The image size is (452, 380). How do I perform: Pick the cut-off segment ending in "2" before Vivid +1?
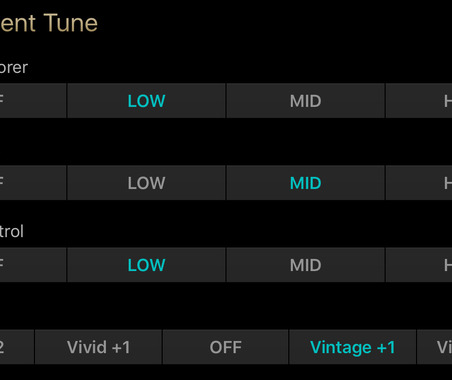pos(17,347)
